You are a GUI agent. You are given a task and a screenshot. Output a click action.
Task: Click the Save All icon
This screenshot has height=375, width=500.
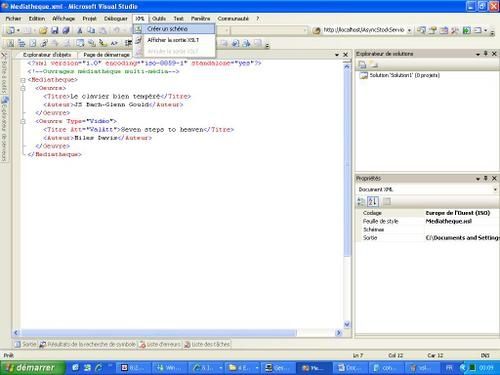tap(66, 31)
